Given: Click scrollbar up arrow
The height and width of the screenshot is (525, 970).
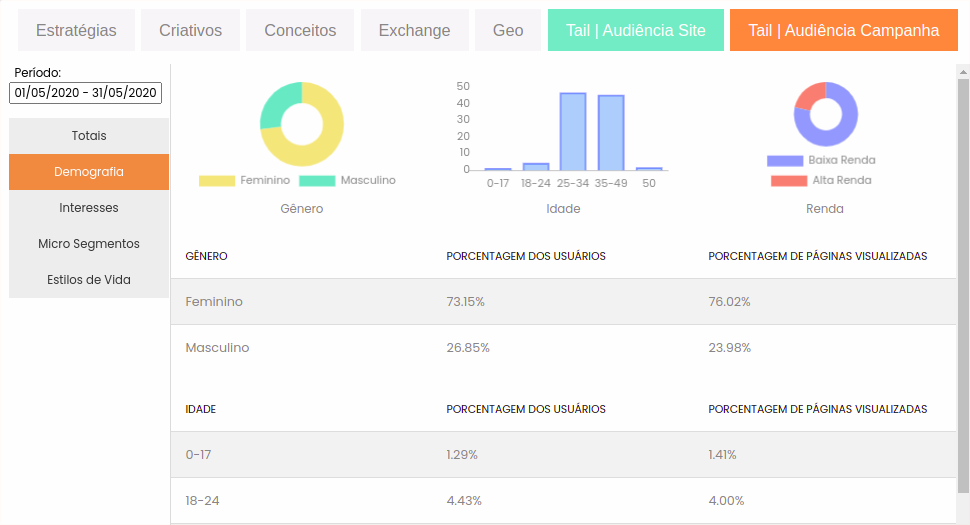Looking at the screenshot, I should tap(963, 72).
